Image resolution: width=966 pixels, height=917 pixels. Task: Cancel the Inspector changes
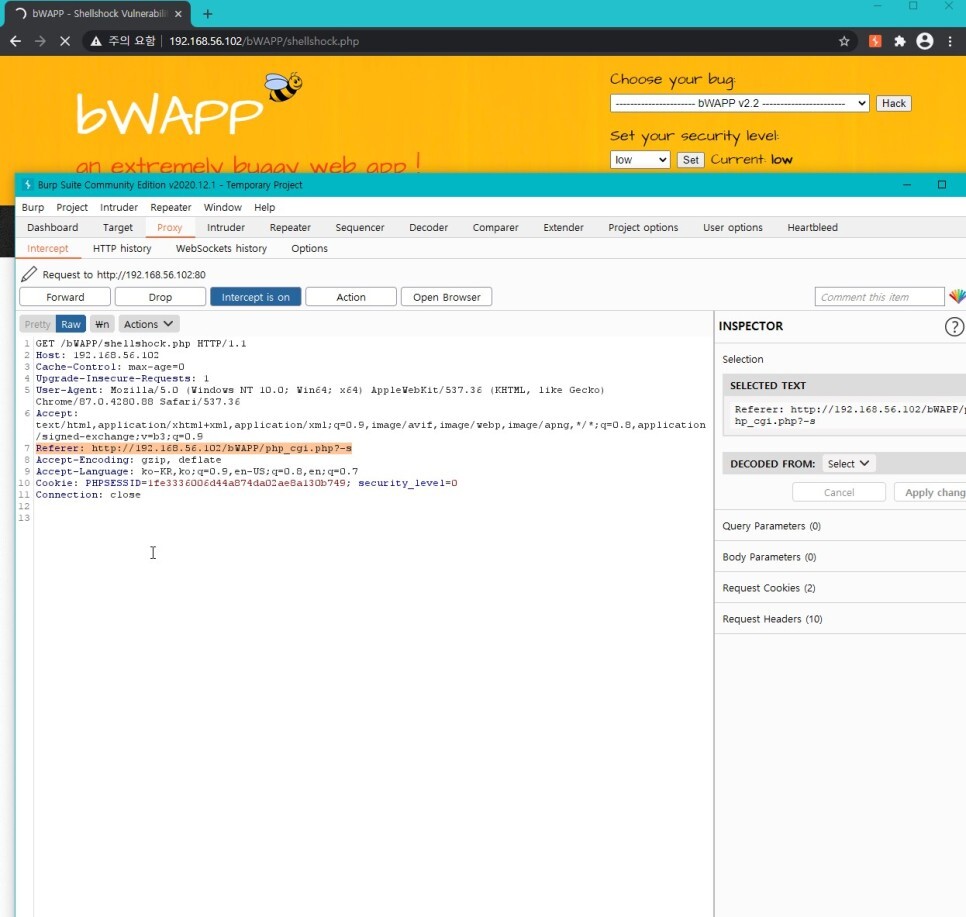(x=838, y=492)
